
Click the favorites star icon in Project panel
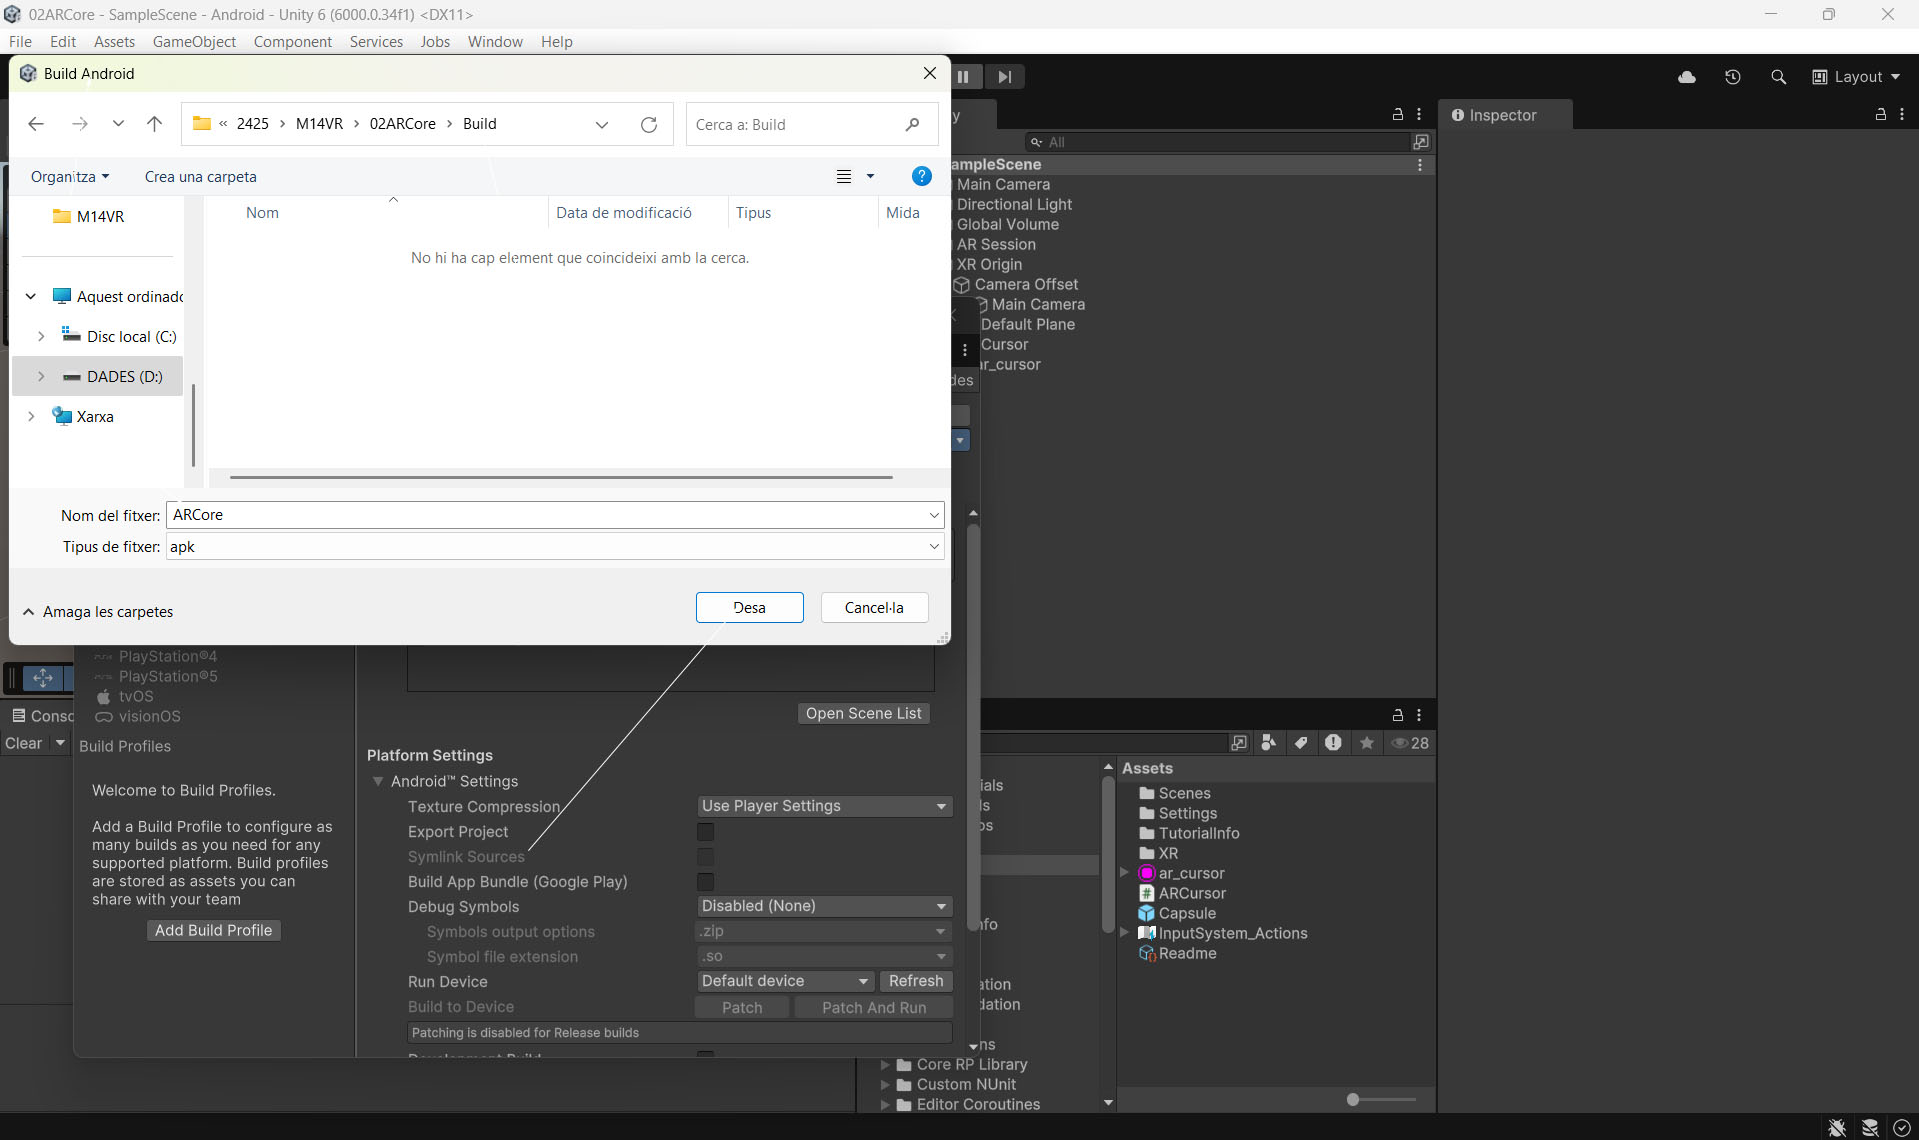point(1366,743)
